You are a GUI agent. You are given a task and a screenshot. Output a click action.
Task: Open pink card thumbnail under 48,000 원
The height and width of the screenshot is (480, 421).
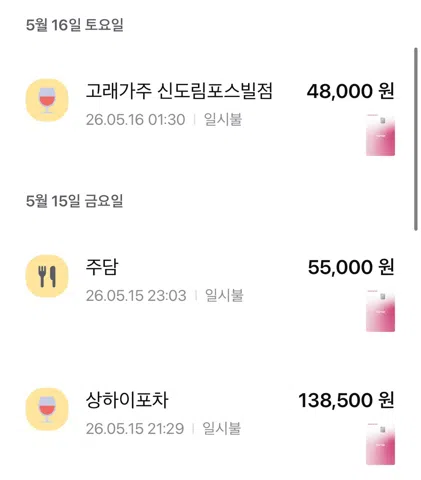(380, 135)
